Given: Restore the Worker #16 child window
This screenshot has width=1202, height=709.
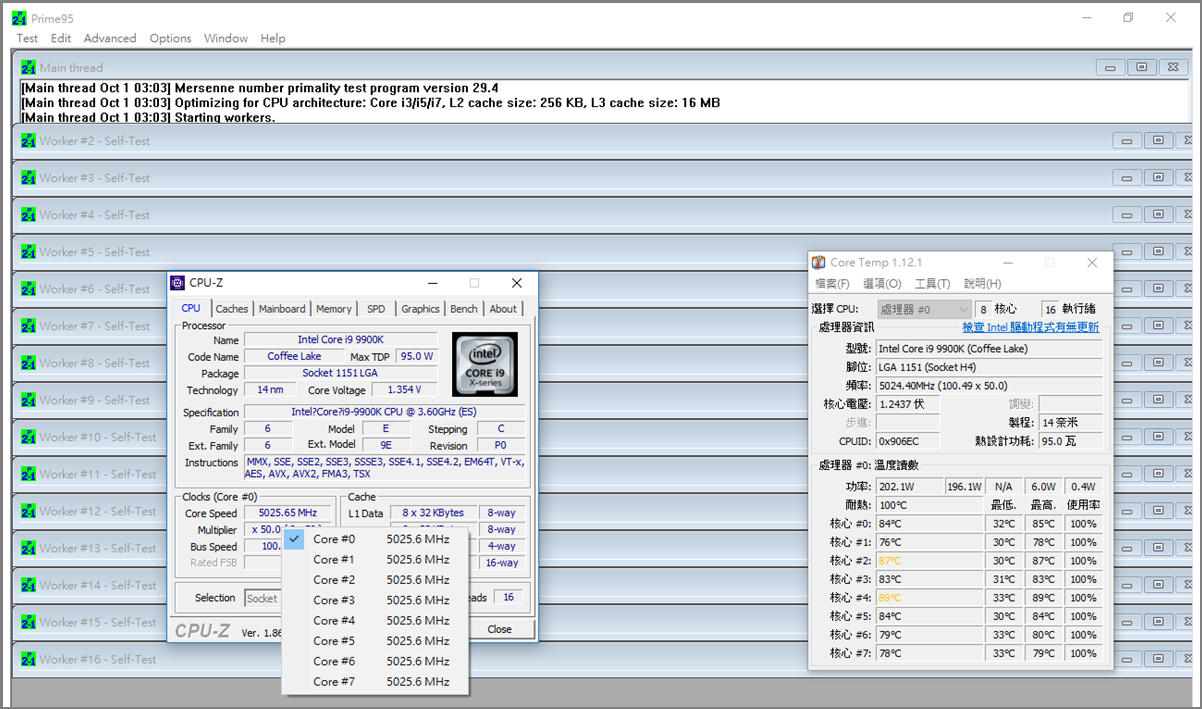Looking at the screenshot, I should tap(1158, 659).
